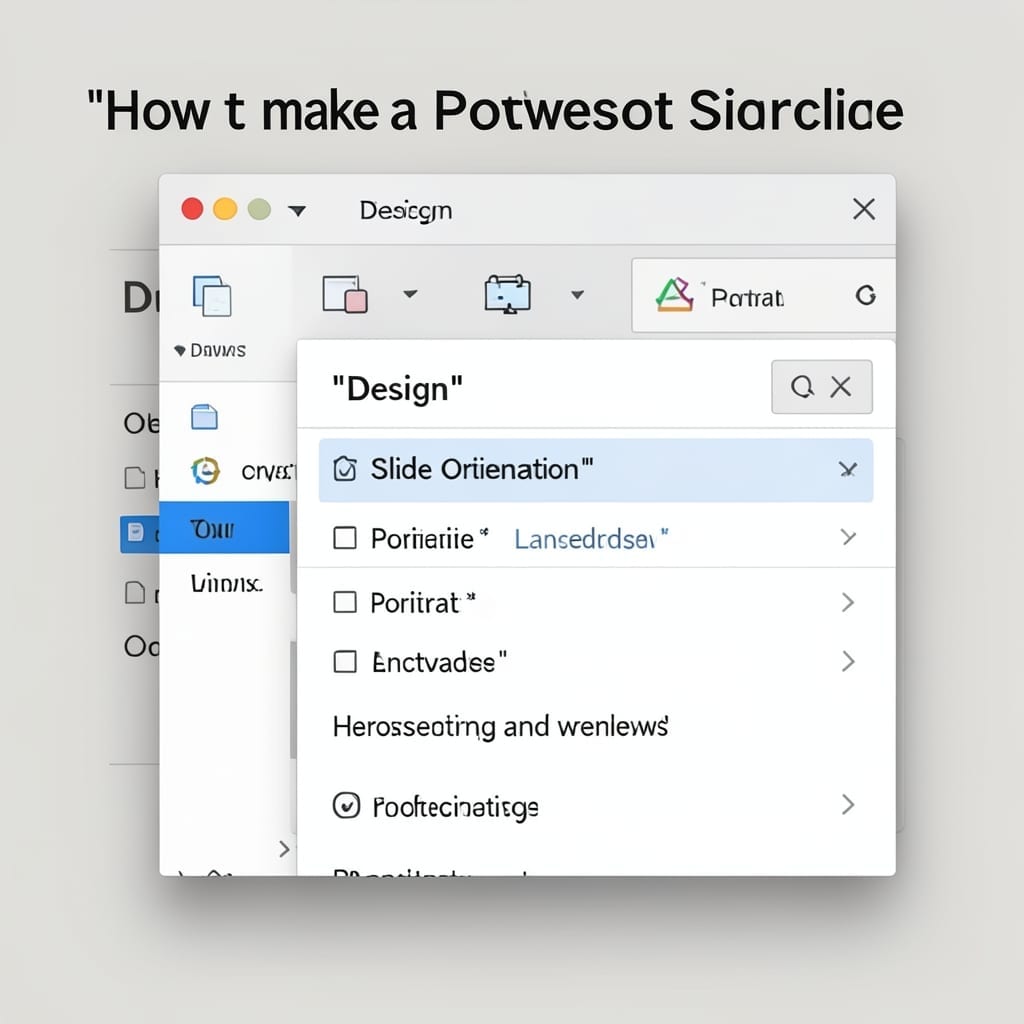
Task: Click the blue Lansedrdsev link
Action: pyautogui.click(x=592, y=539)
